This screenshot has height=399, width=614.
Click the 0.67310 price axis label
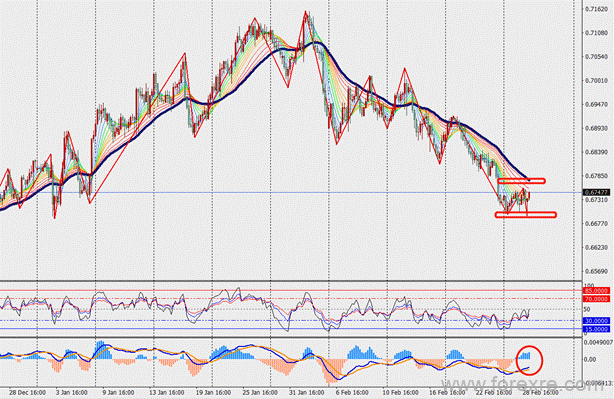tap(596, 200)
